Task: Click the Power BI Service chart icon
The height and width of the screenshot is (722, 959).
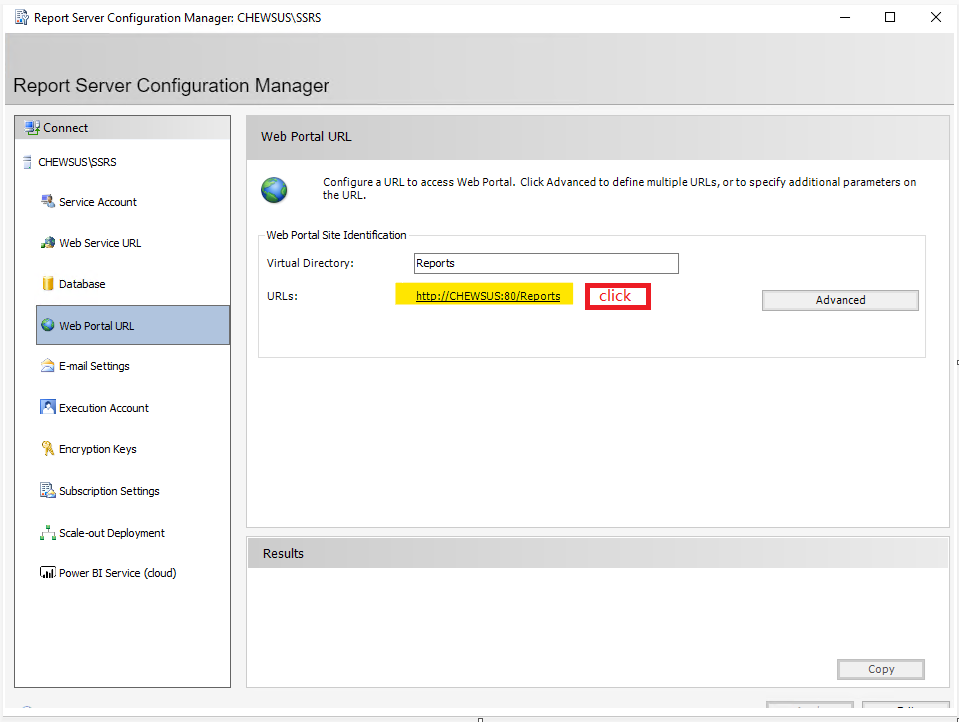Action: 48,572
